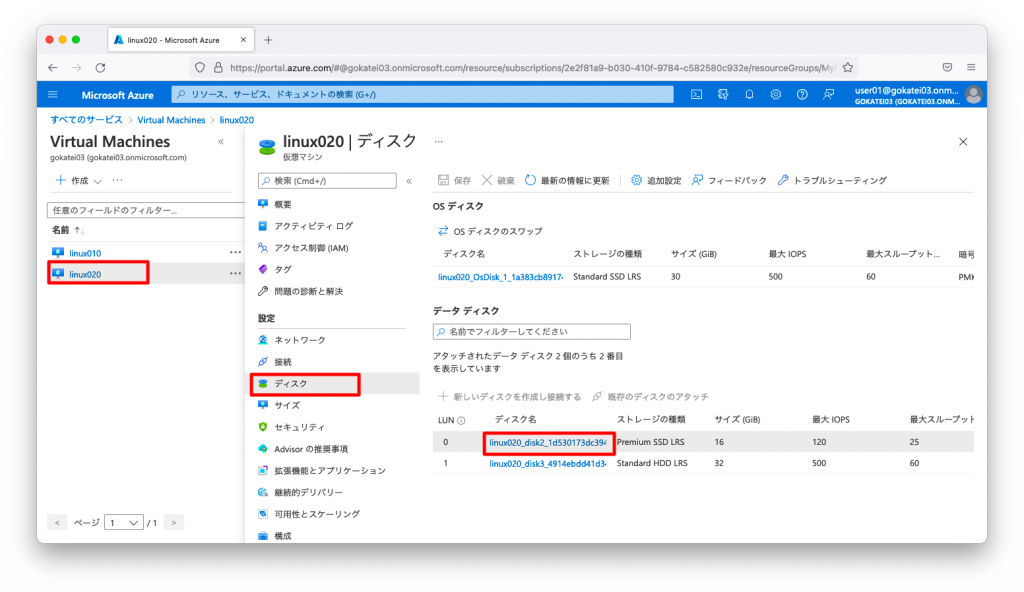Click 追加設定 toolbar button
This screenshot has height=592, width=1024.
656,180
